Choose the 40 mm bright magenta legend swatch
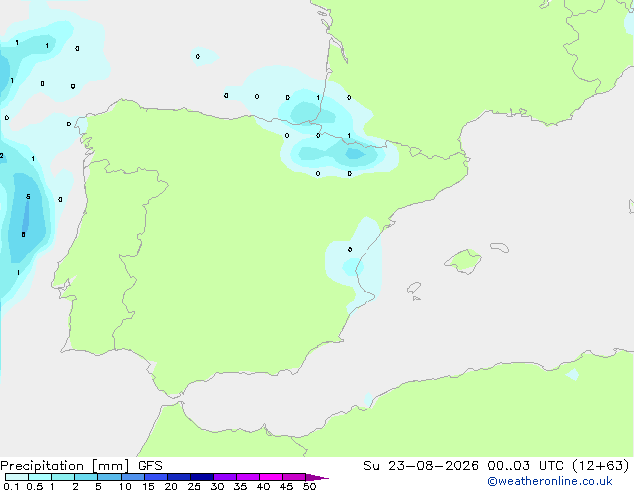Screen dimensions: 634x490 (271, 477)
